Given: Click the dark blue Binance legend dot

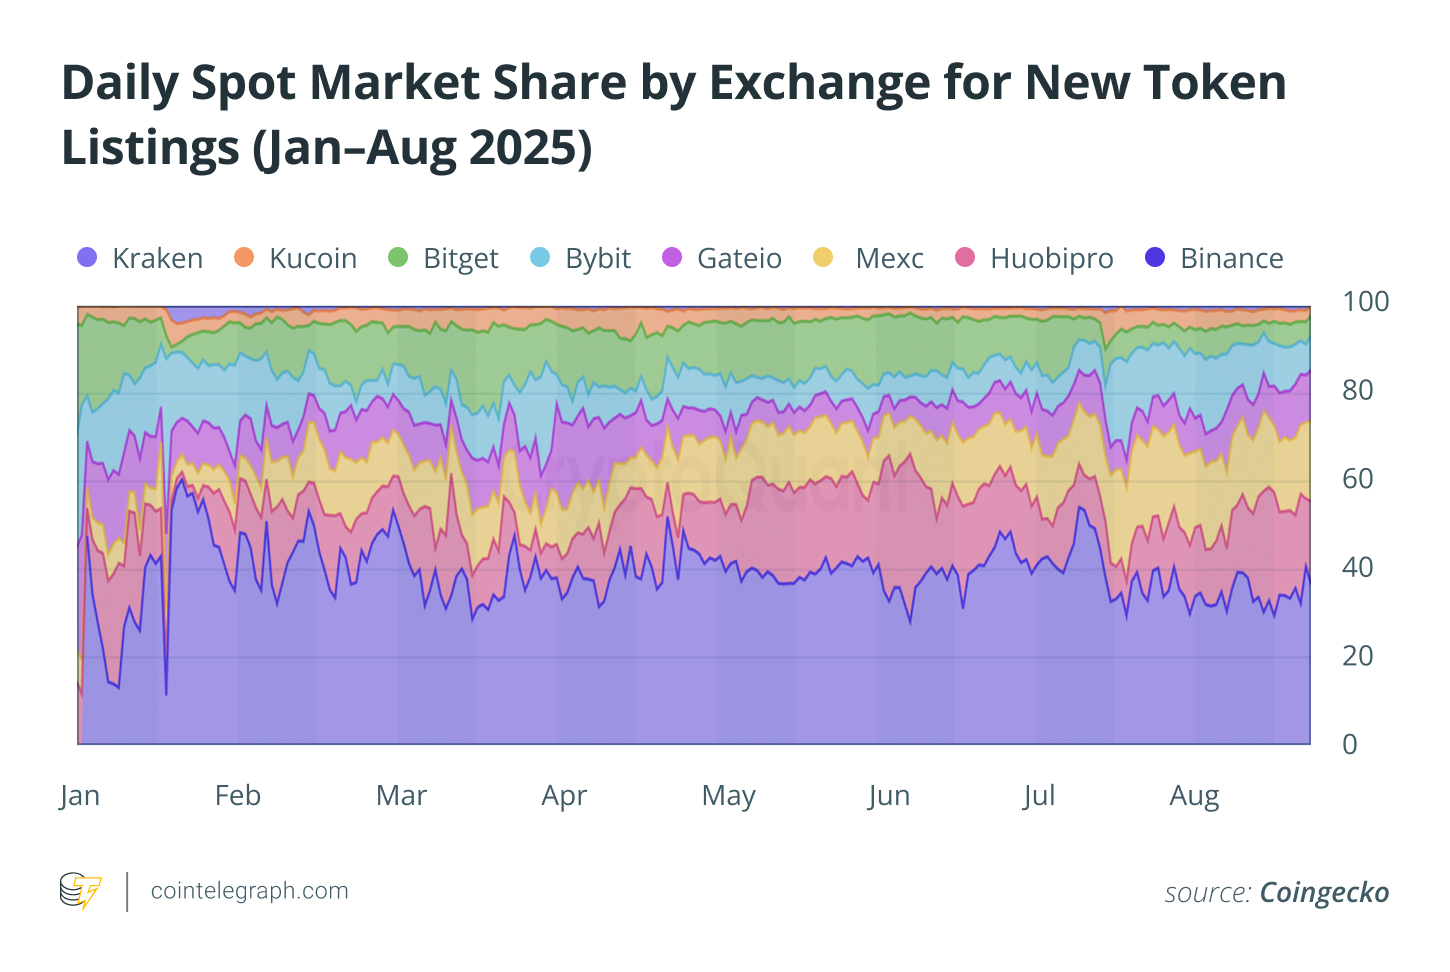Looking at the screenshot, I should (x=1155, y=258).
